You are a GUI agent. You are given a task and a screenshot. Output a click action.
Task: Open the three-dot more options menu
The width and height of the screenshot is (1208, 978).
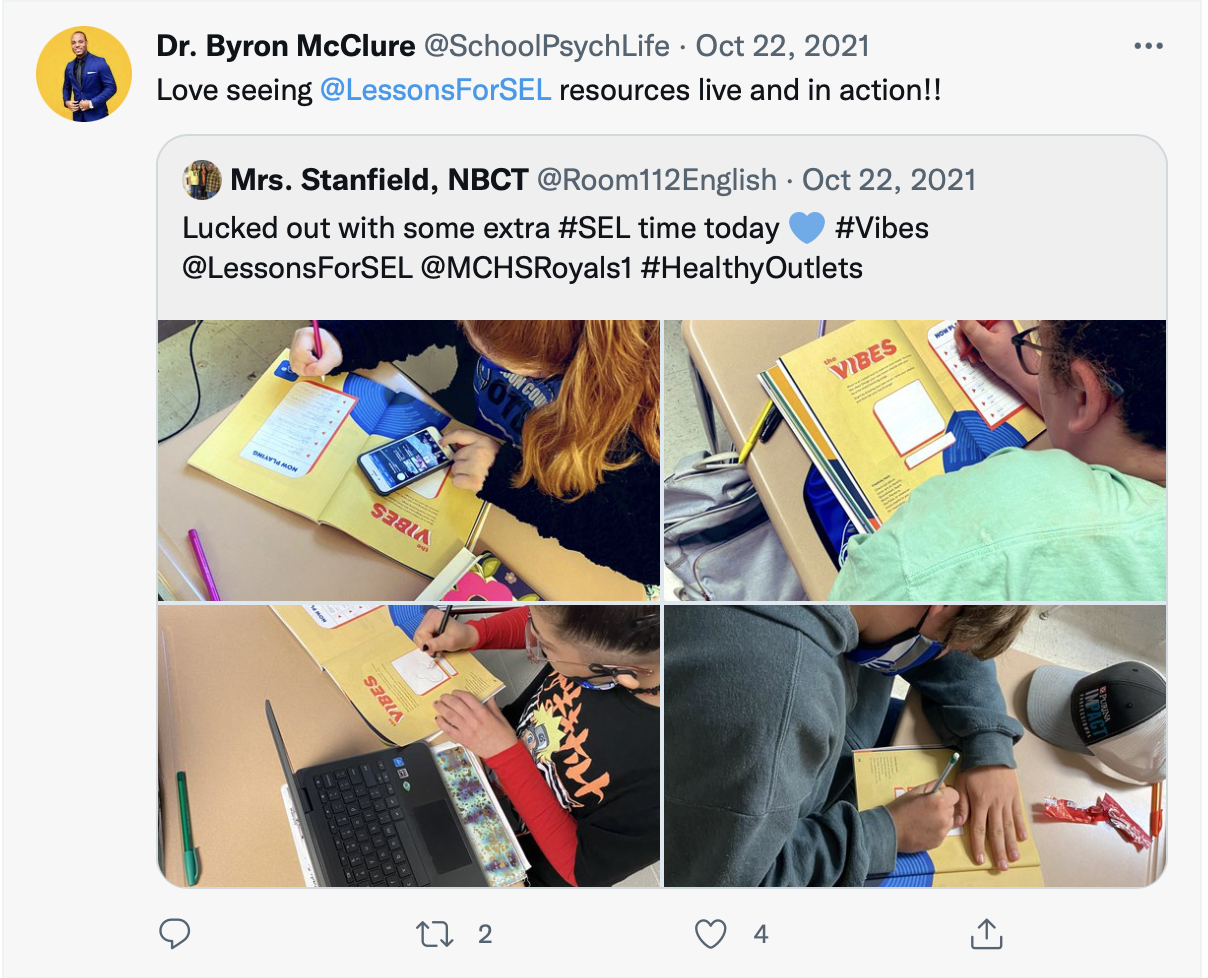click(x=1148, y=46)
